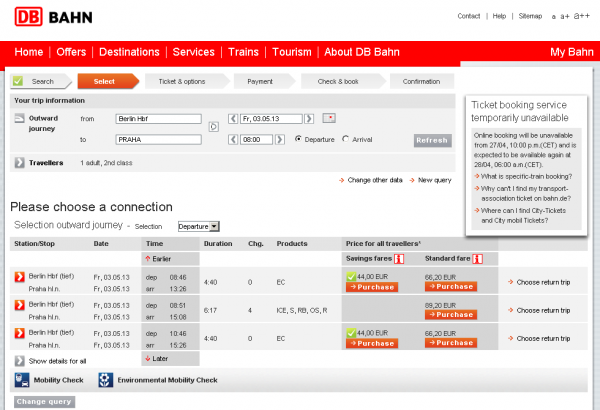This screenshot has width=600, height=410.
Task: Open the Selection Departure dropdown
Action: click(199, 226)
